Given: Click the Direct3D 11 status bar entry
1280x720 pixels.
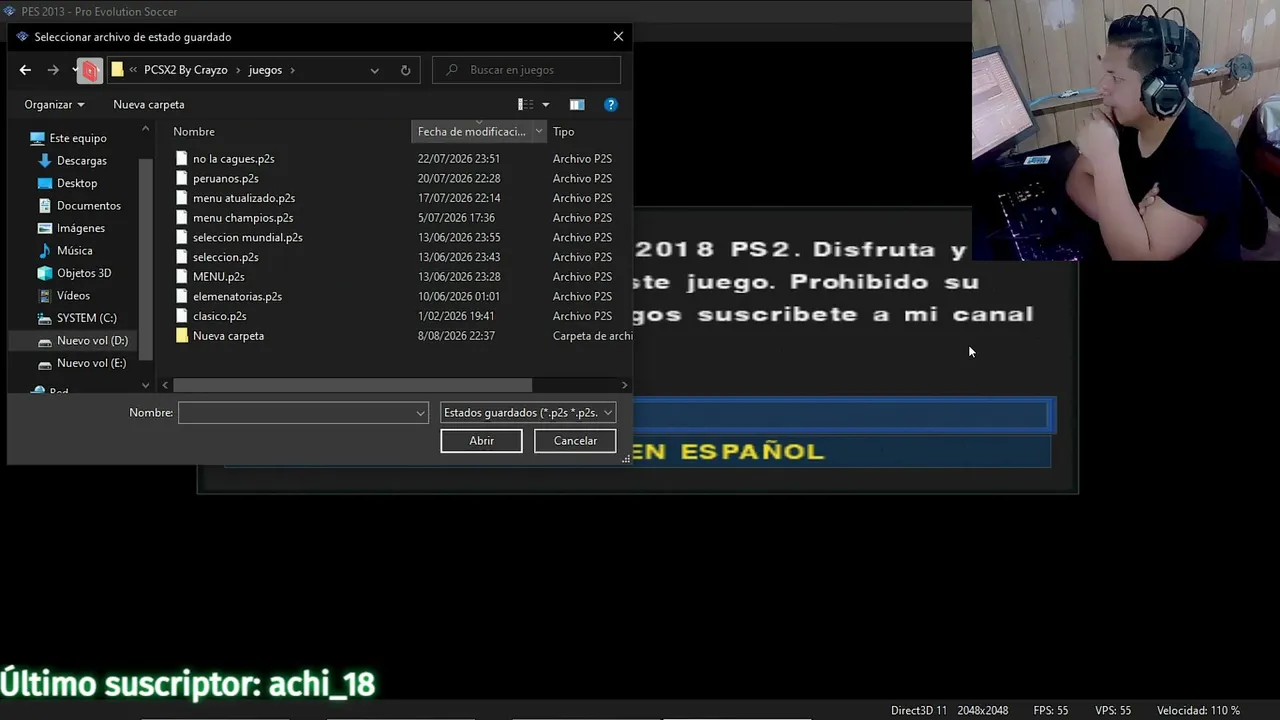Looking at the screenshot, I should pyautogui.click(x=918, y=710).
